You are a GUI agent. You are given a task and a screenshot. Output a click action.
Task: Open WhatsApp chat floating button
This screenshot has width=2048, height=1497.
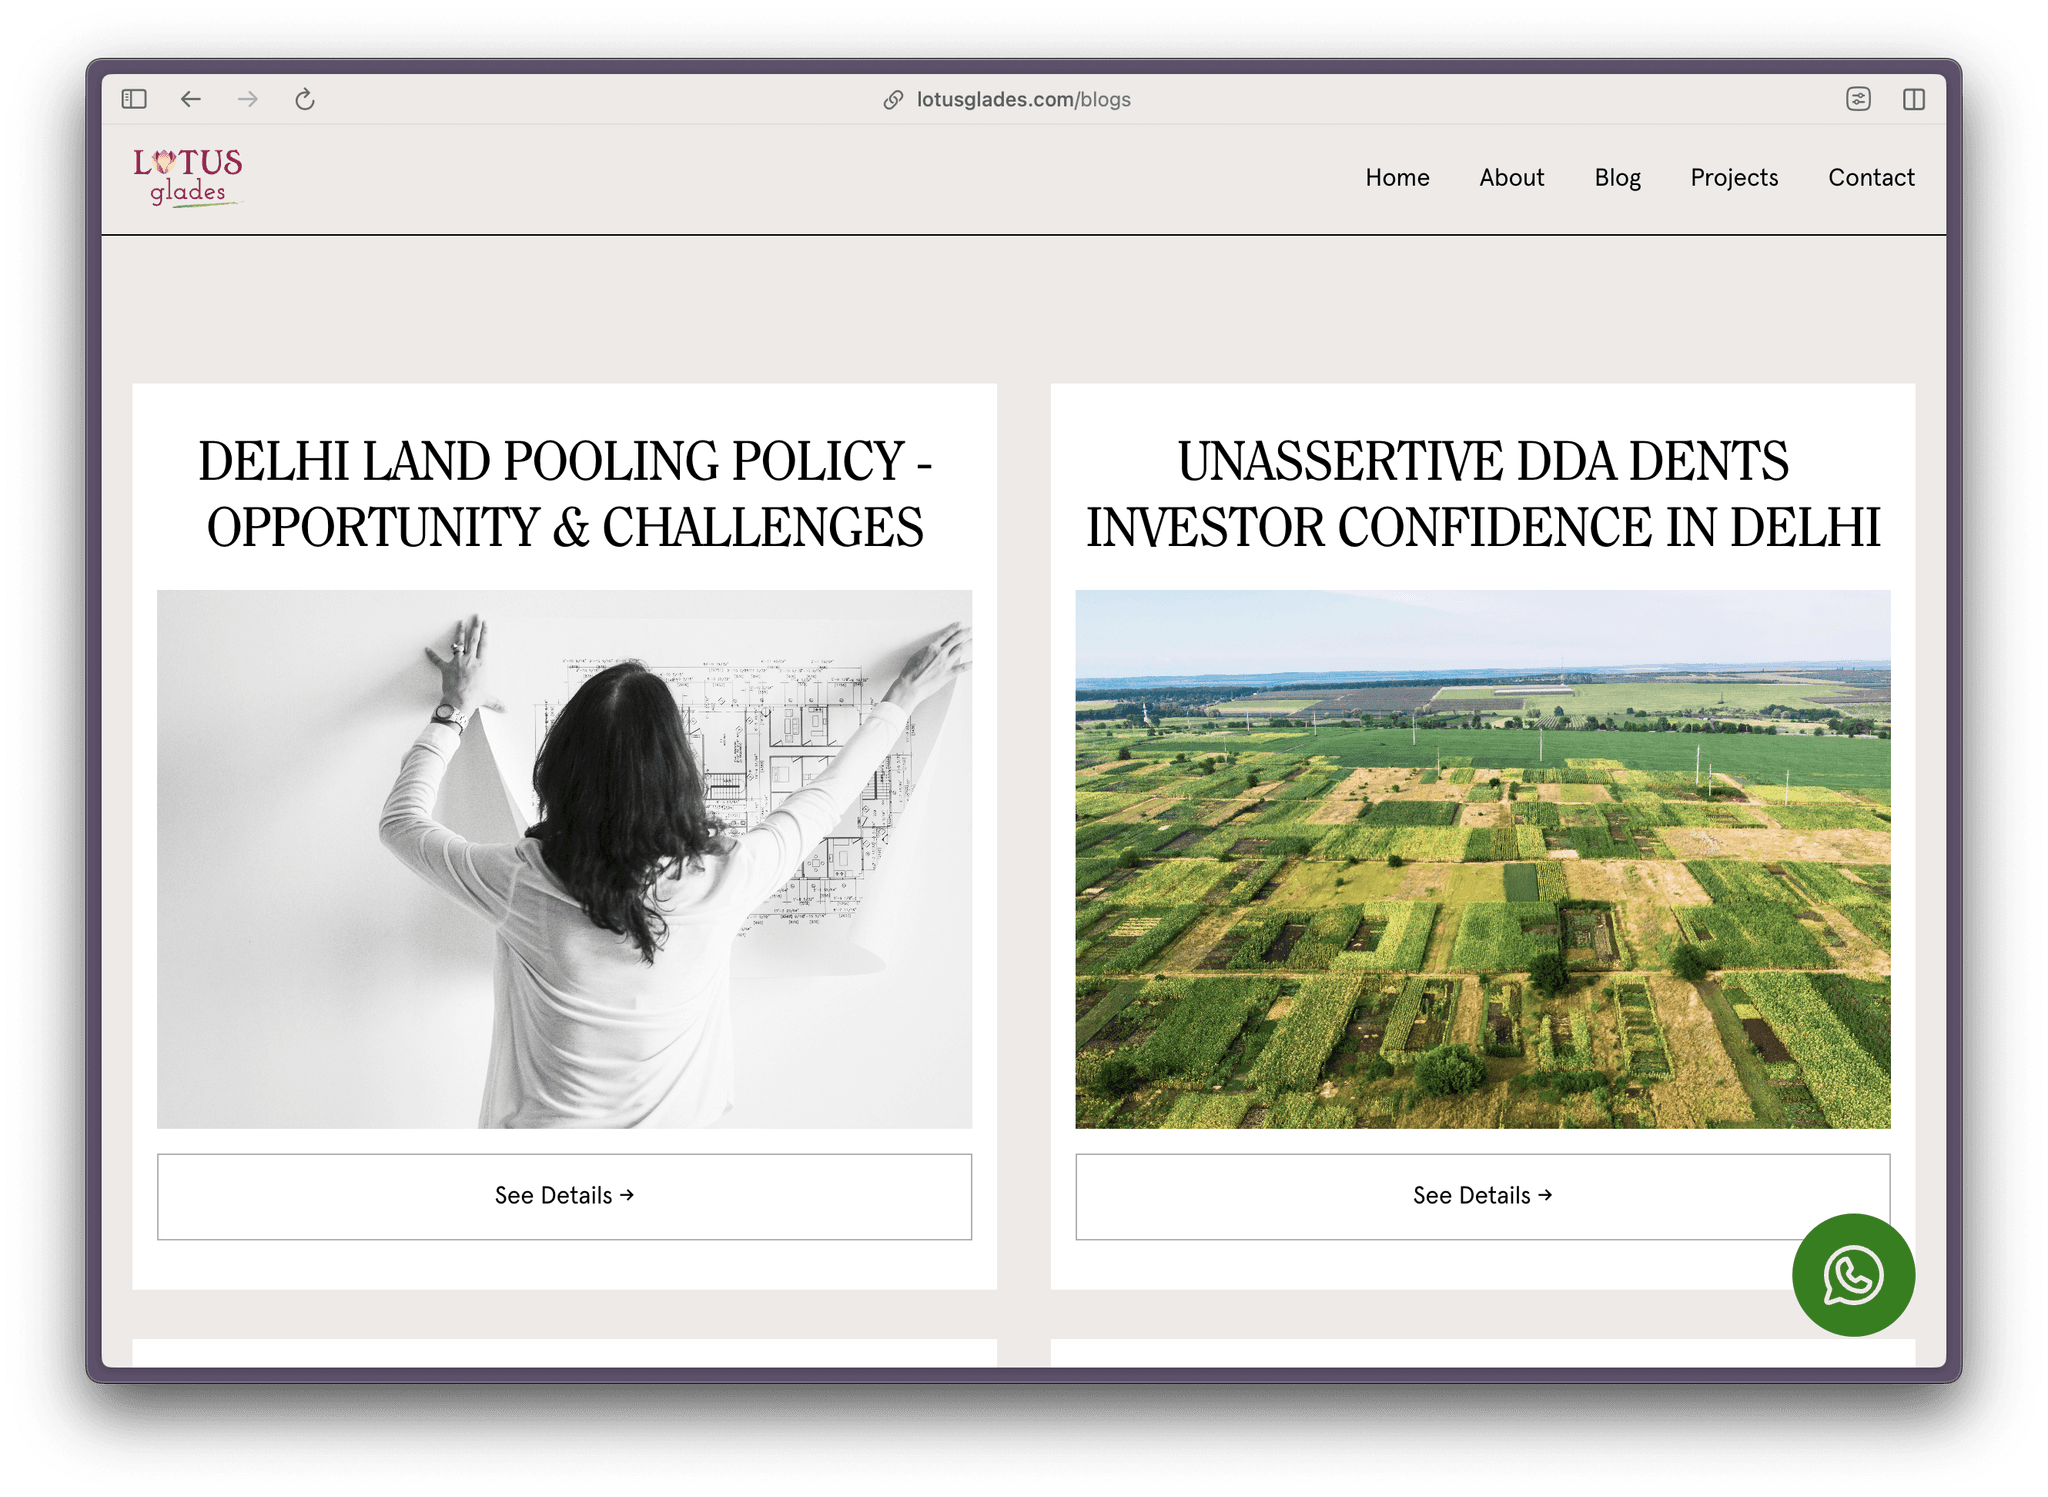1853,1275
